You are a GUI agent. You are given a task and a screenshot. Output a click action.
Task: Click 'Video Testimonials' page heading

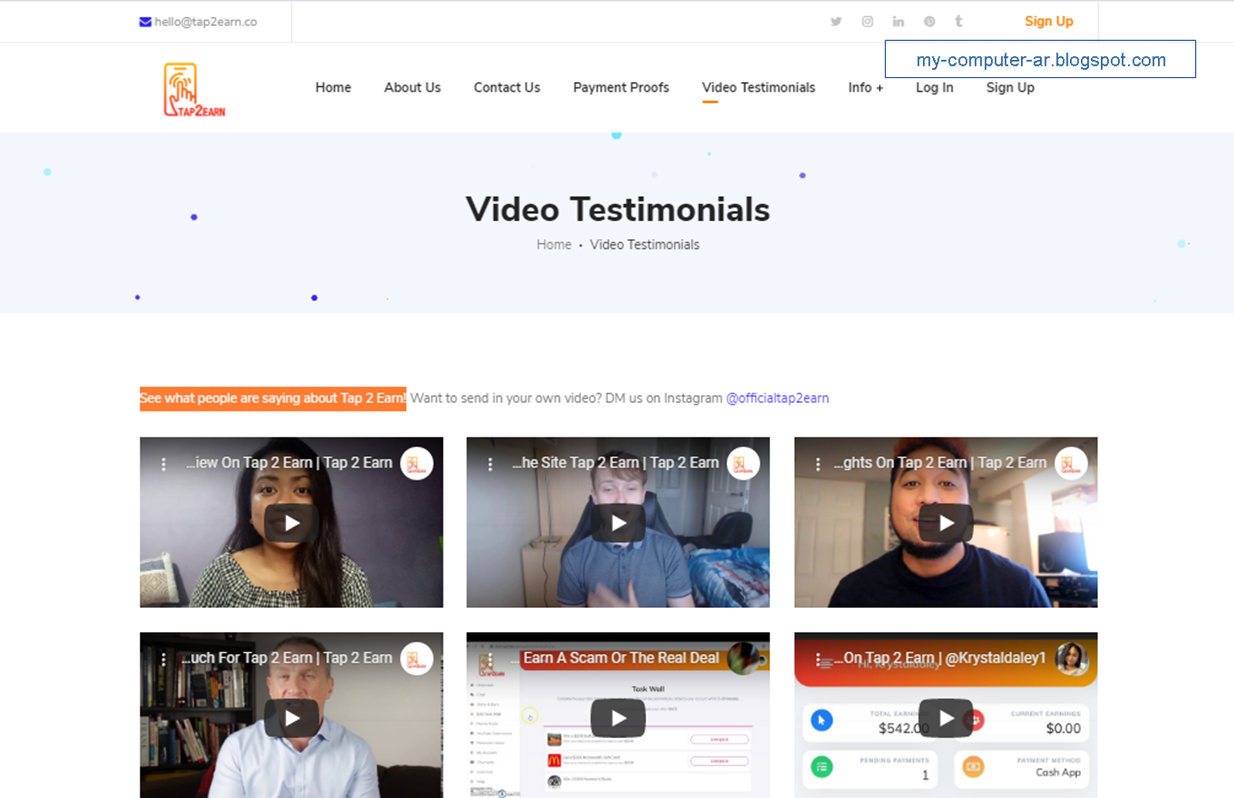click(x=618, y=209)
